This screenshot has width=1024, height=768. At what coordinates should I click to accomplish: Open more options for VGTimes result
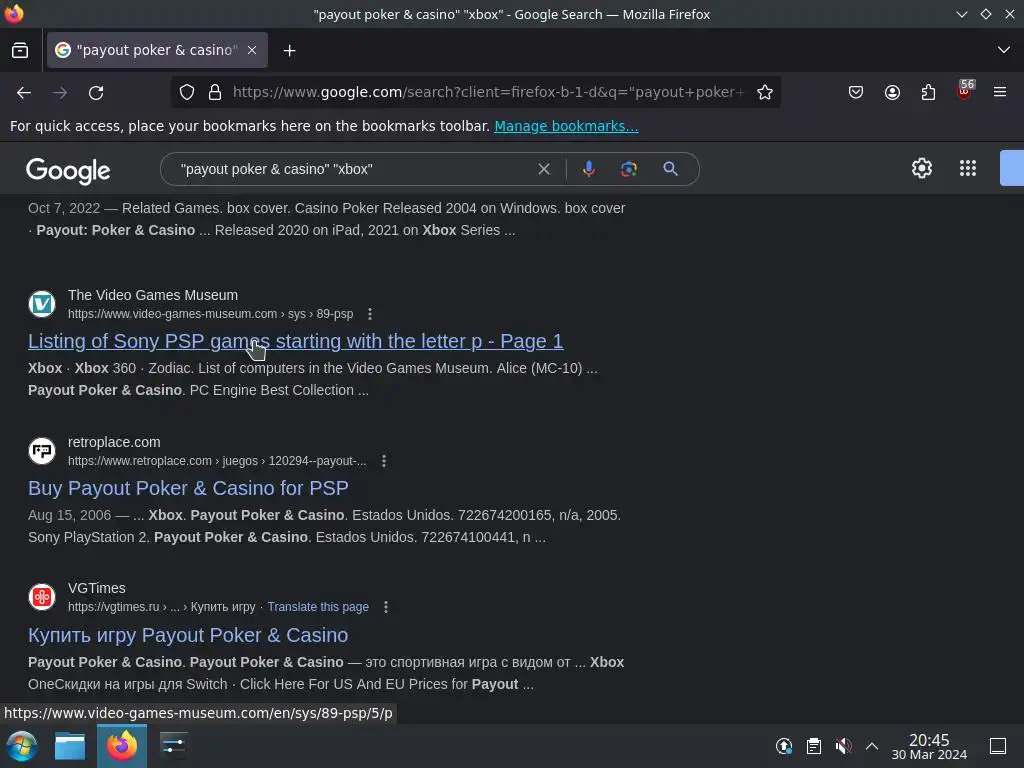pos(386,607)
